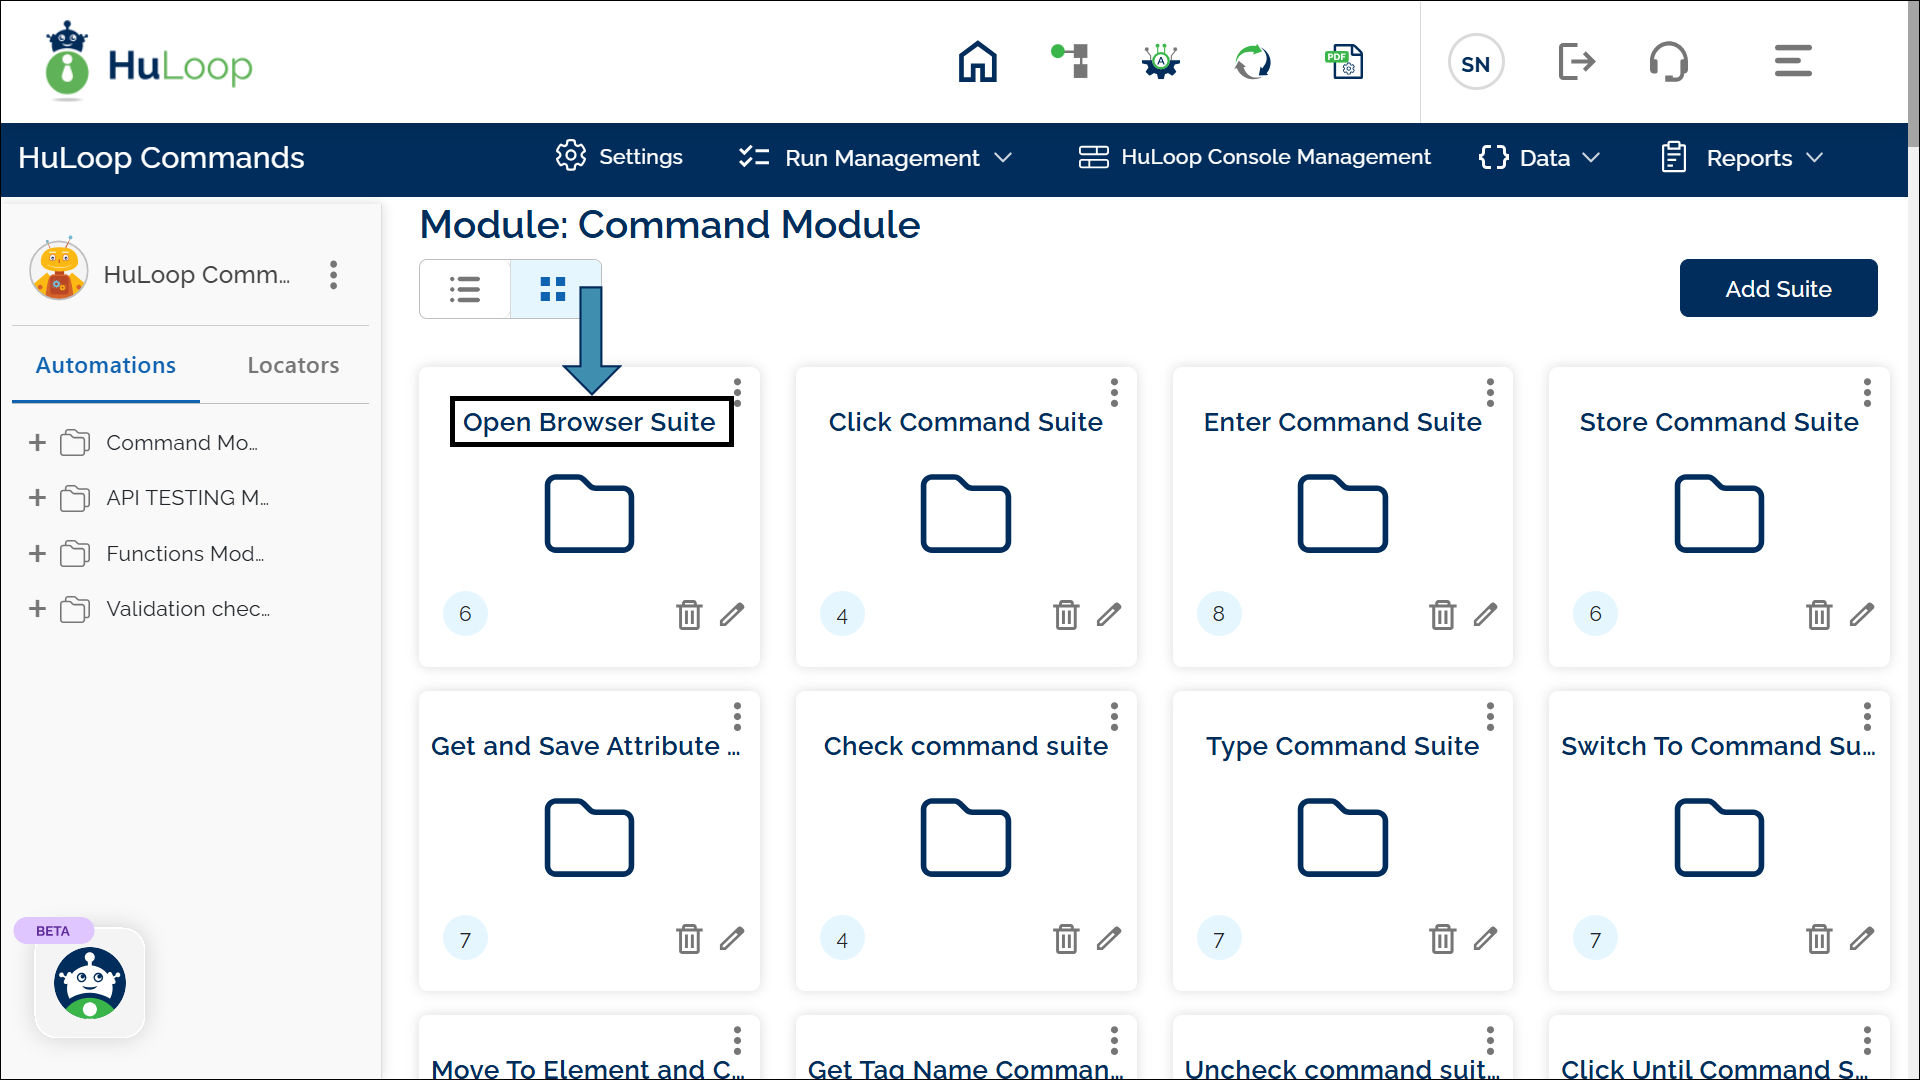Image resolution: width=1920 pixels, height=1080 pixels.
Task: Click the logout arrow icon
Action: coord(1576,62)
